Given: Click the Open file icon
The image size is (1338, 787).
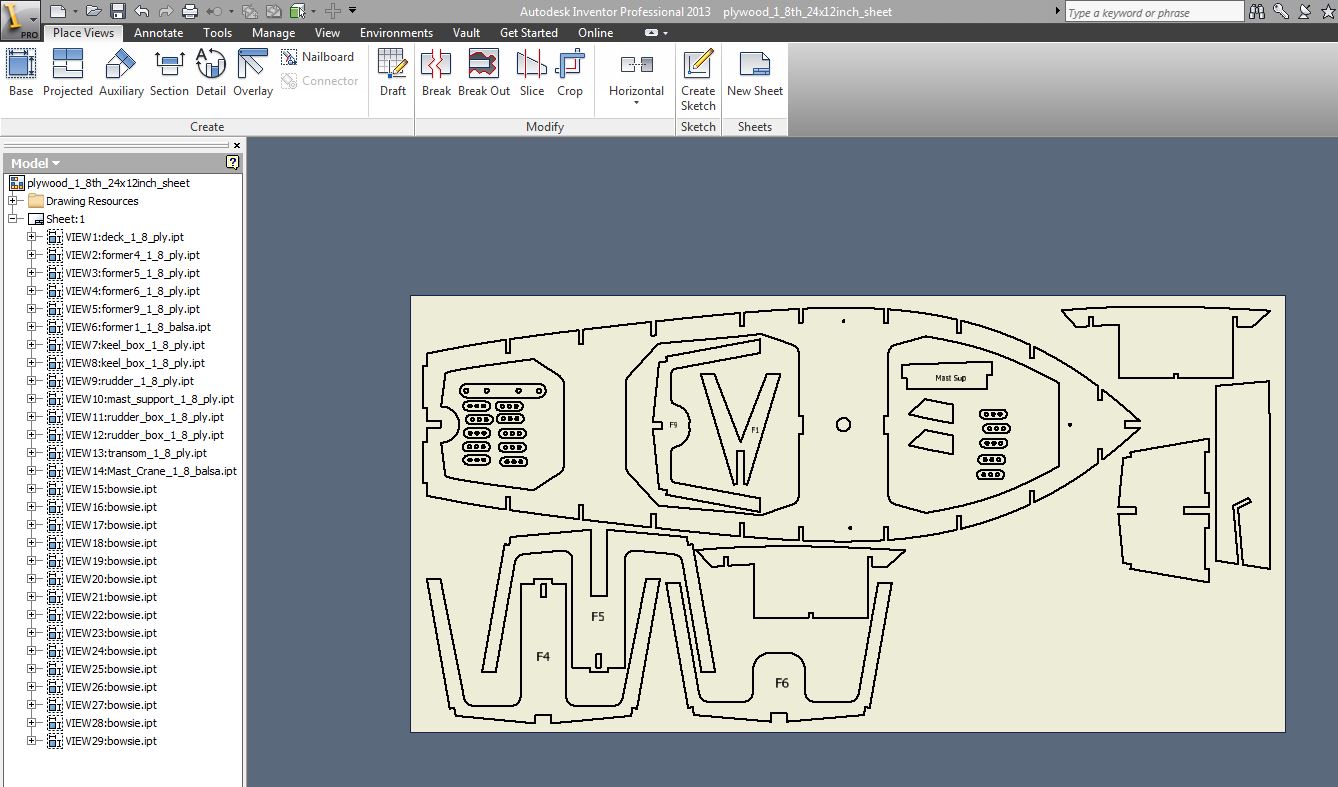Looking at the screenshot, I should tap(93, 11).
